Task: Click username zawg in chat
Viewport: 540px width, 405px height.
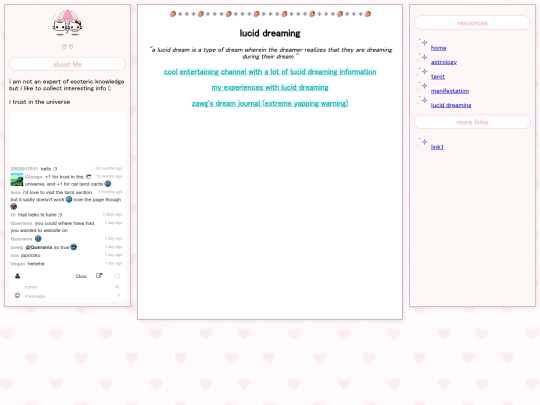Action: point(17,247)
